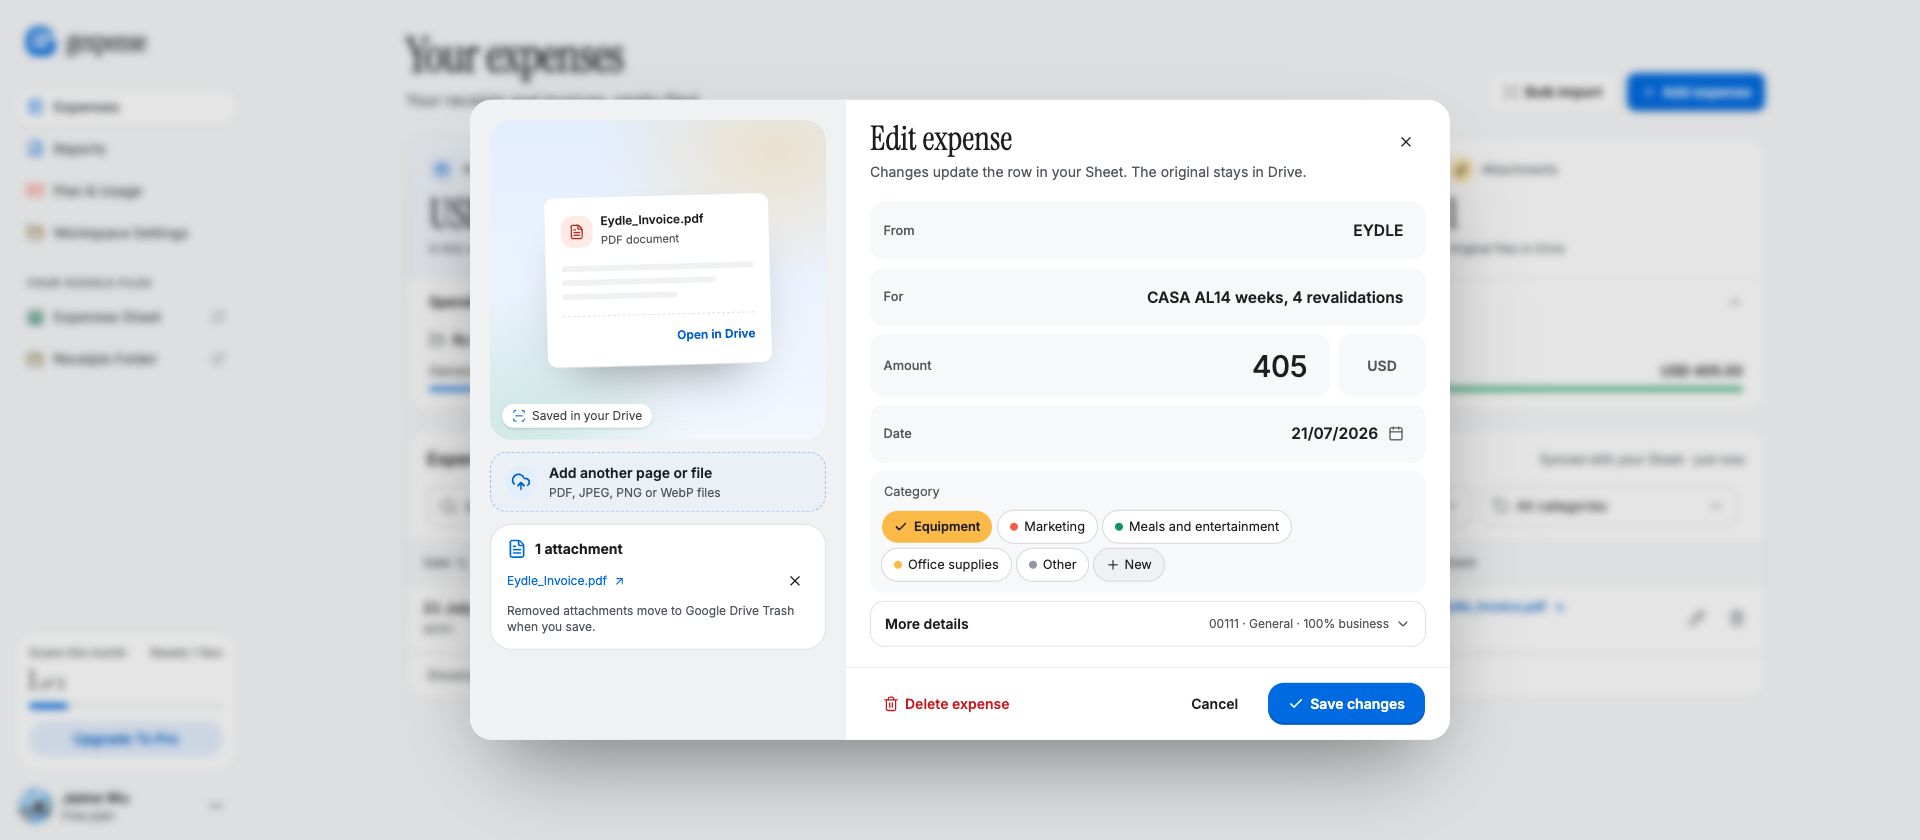Click the PDF document icon on Eydle_Invoice.pdf card
Screen dimensions: 1920x840
(576, 231)
